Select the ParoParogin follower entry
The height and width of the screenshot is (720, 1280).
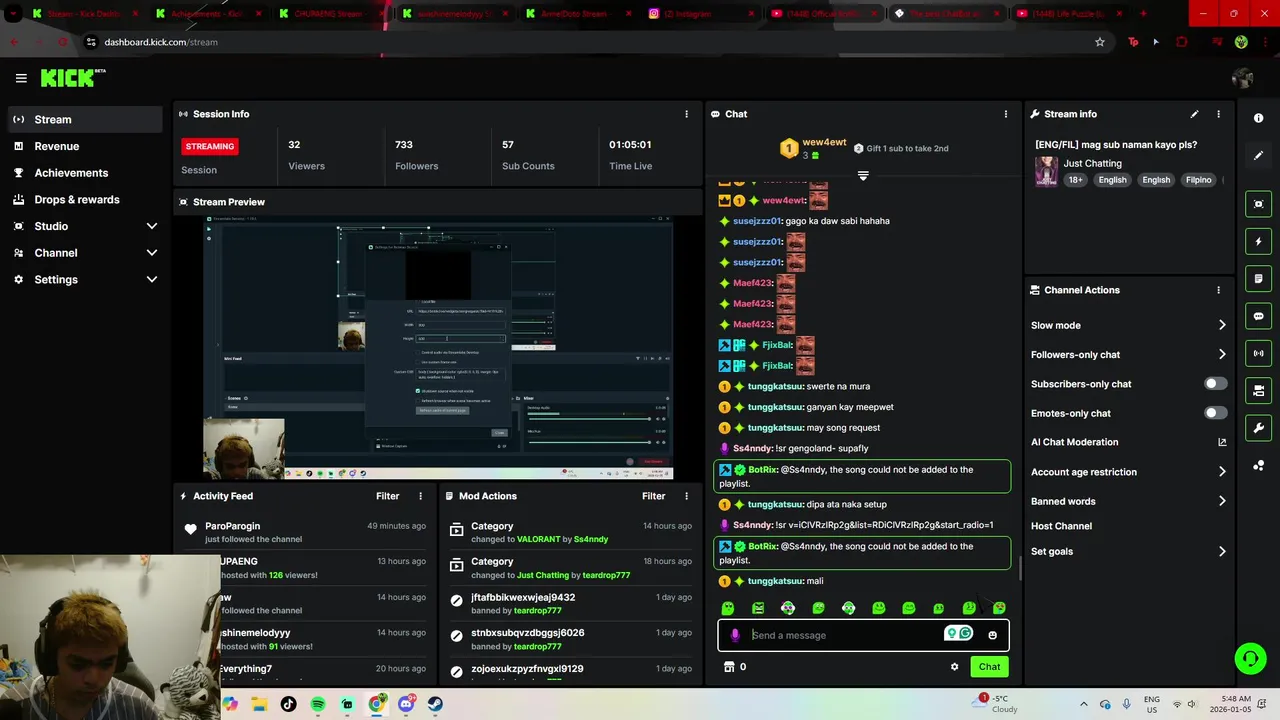[304, 532]
